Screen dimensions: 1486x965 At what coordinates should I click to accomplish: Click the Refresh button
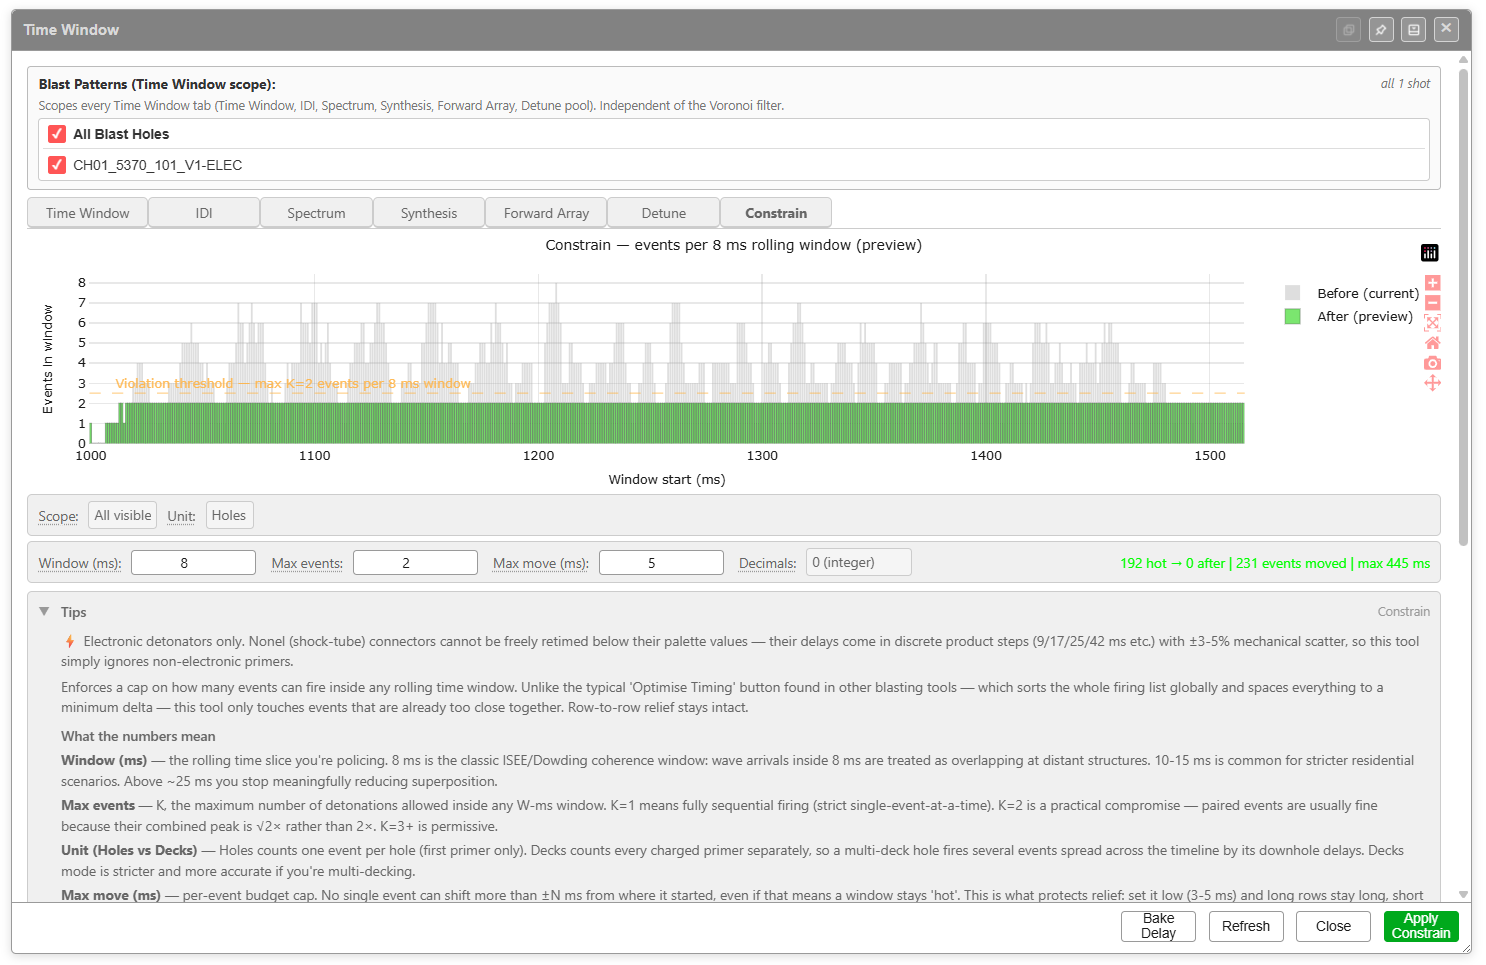coord(1246,926)
